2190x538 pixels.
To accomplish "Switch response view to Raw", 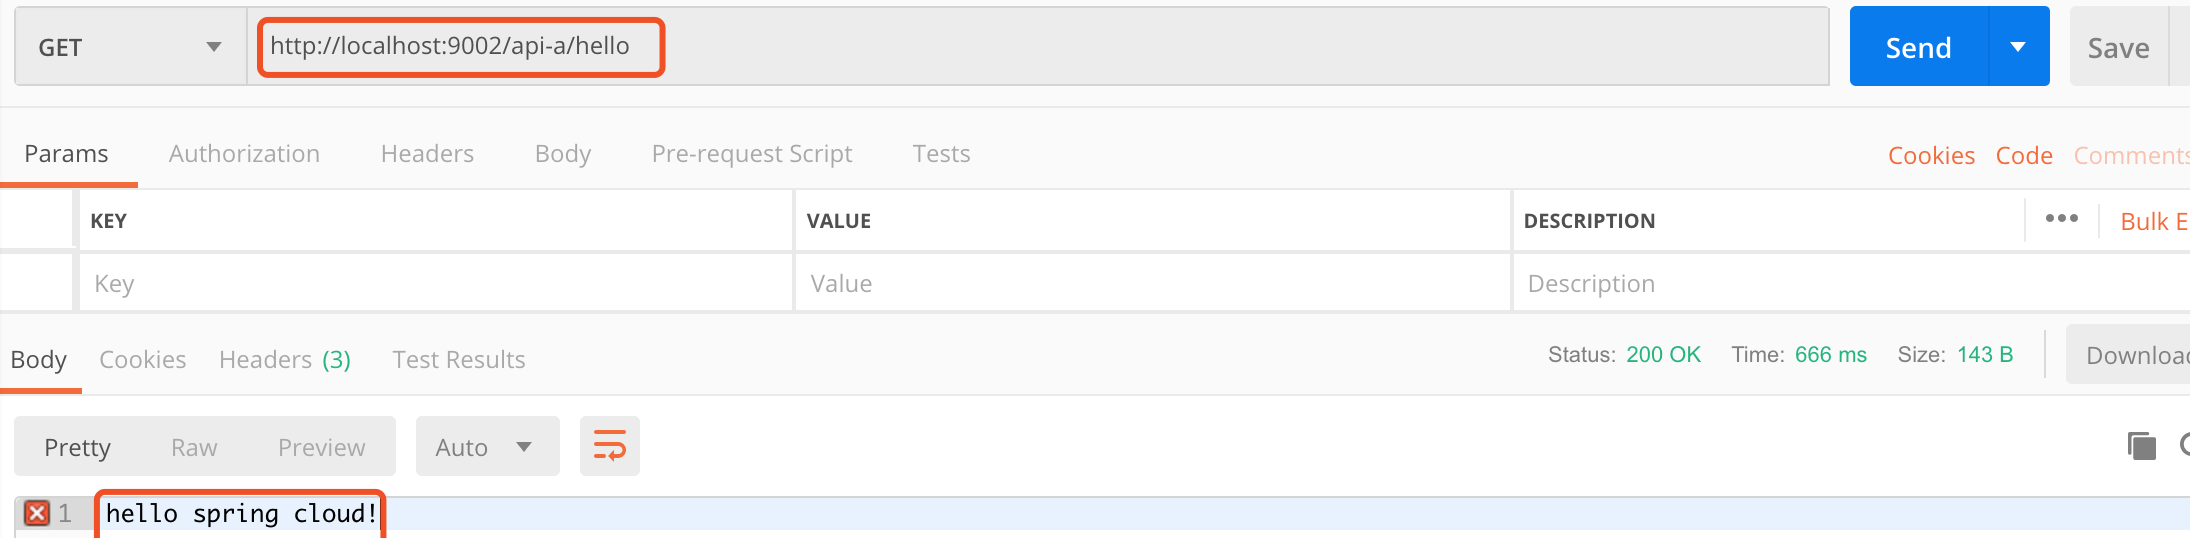I will pos(194,447).
